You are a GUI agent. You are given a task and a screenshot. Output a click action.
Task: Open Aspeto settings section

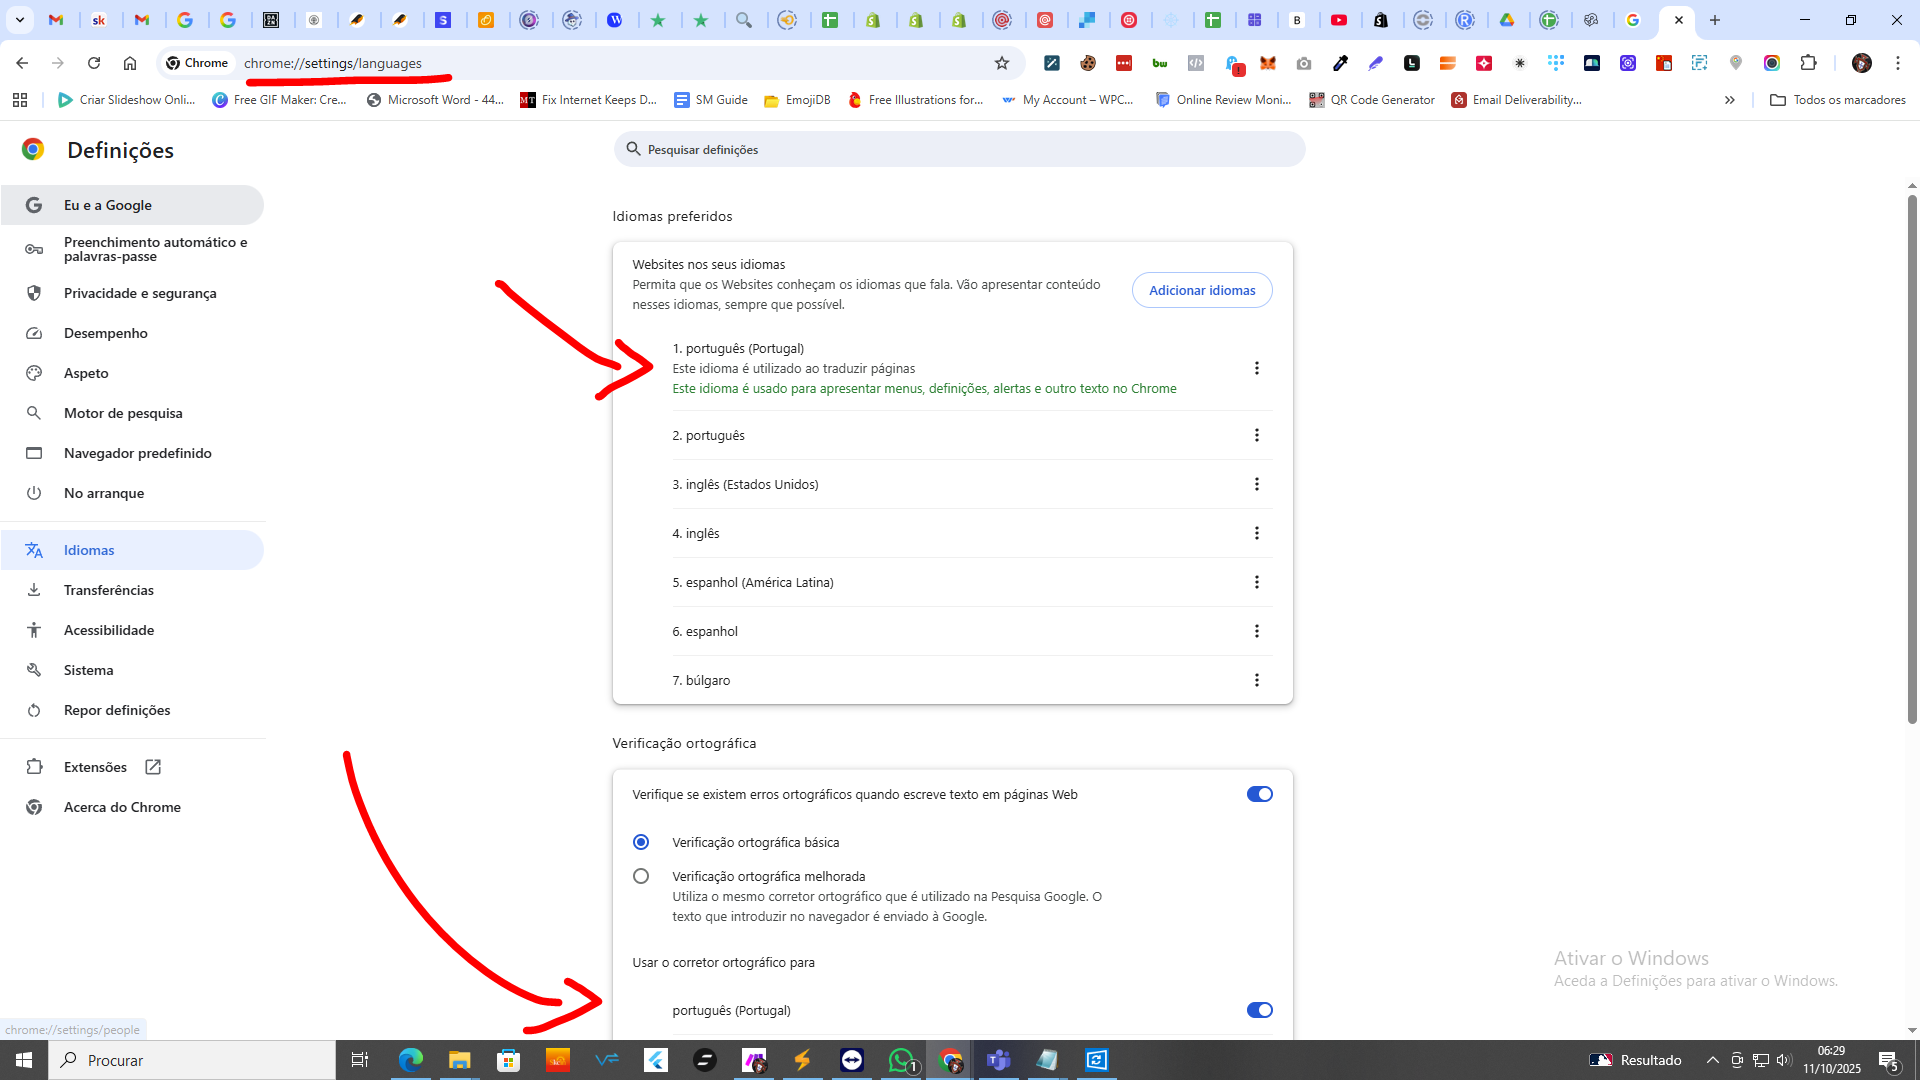[132, 373]
